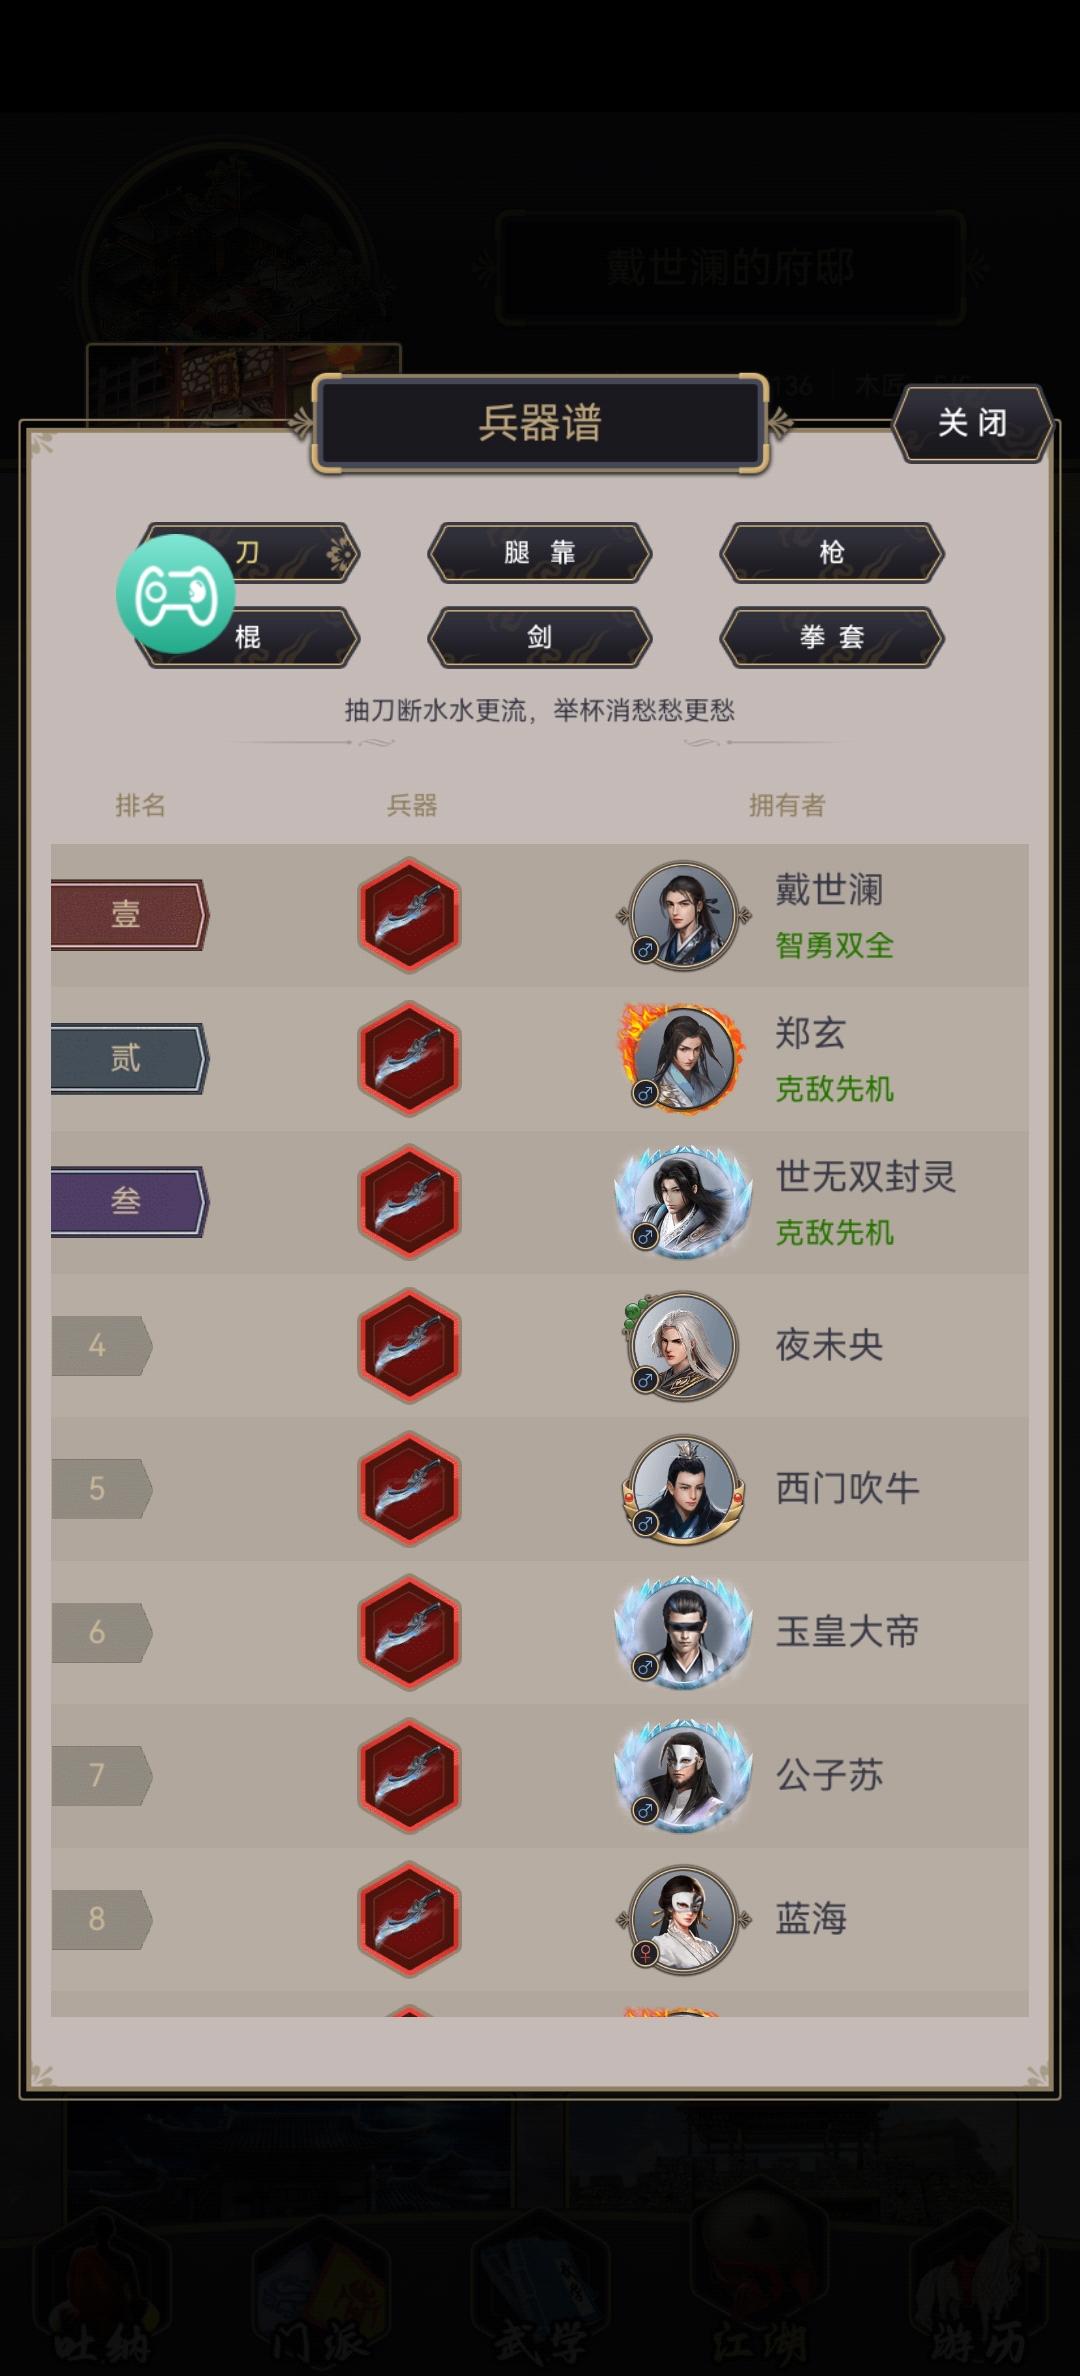Tap the 壹 first-place rank badge

point(129,914)
